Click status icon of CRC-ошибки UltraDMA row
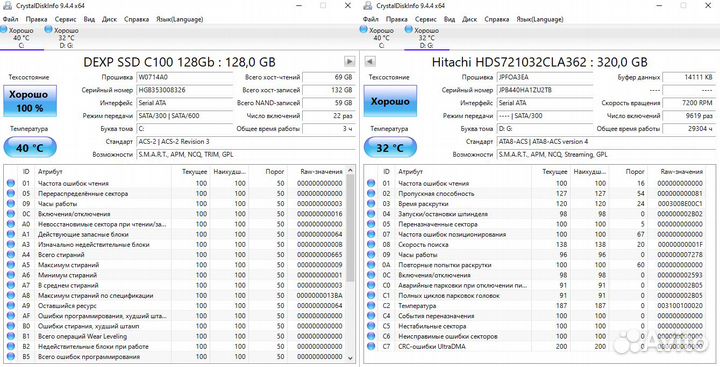The image size is (720, 367). point(371,346)
